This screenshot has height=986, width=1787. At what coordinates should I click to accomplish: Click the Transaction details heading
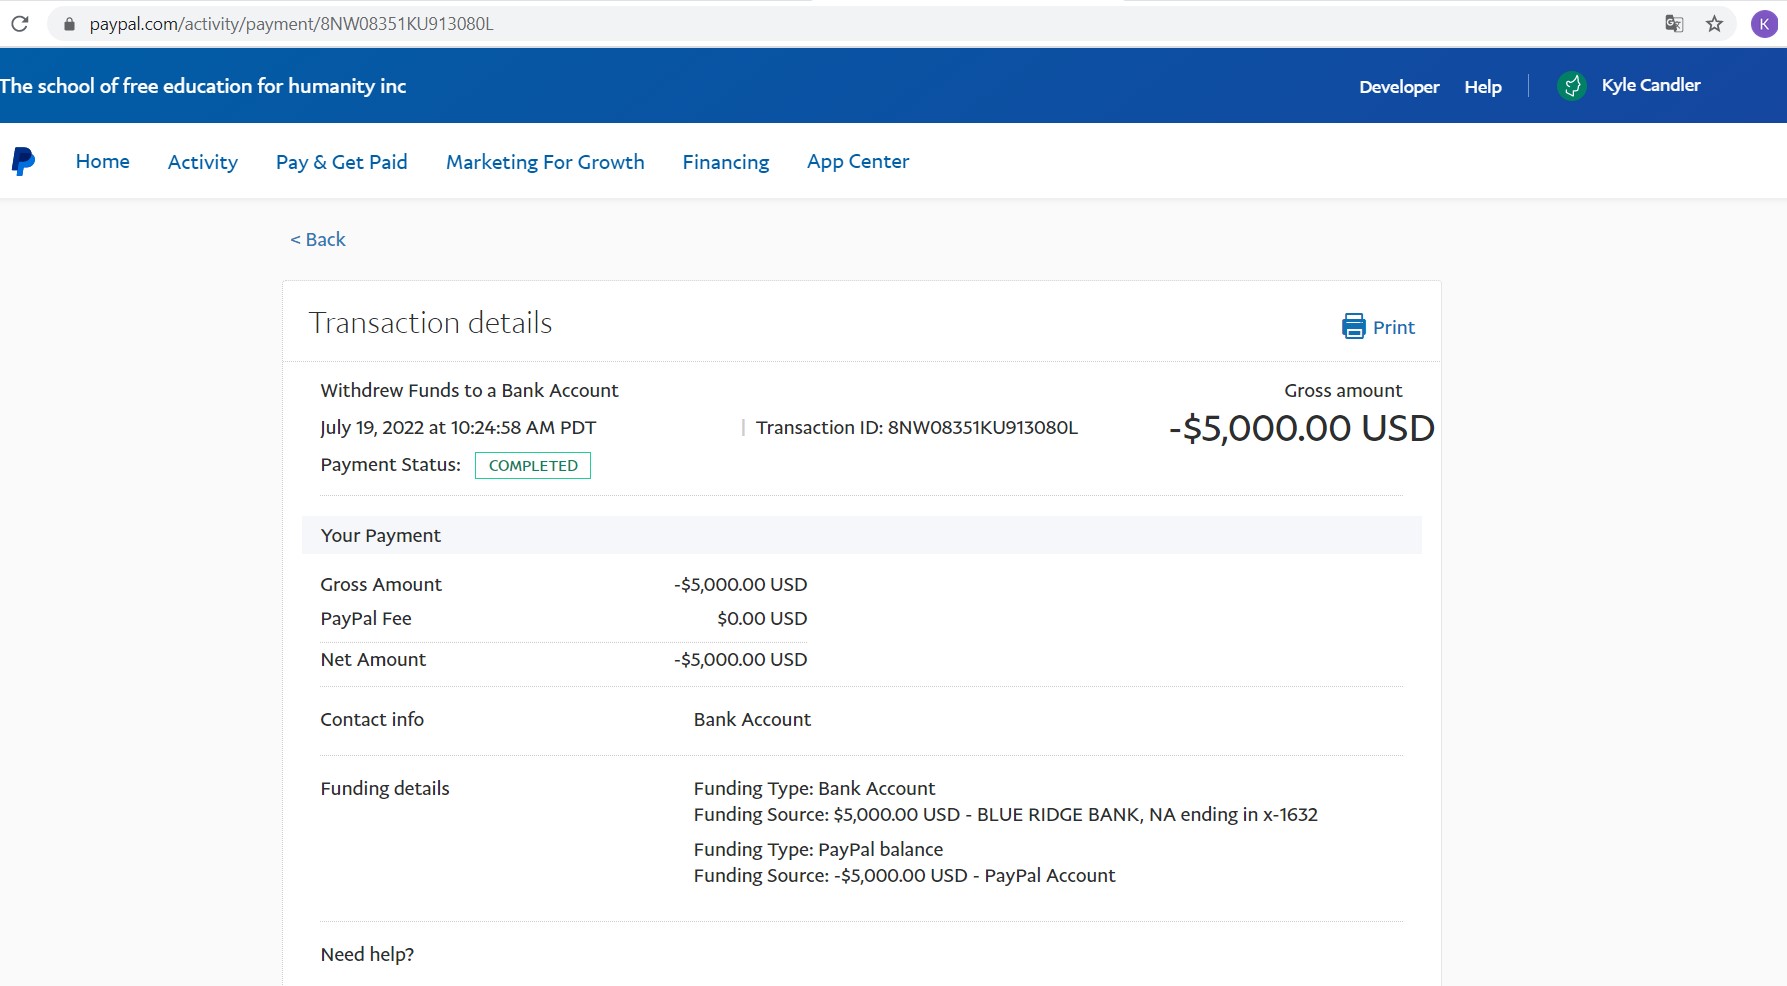pyautogui.click(x=430, y=323)
